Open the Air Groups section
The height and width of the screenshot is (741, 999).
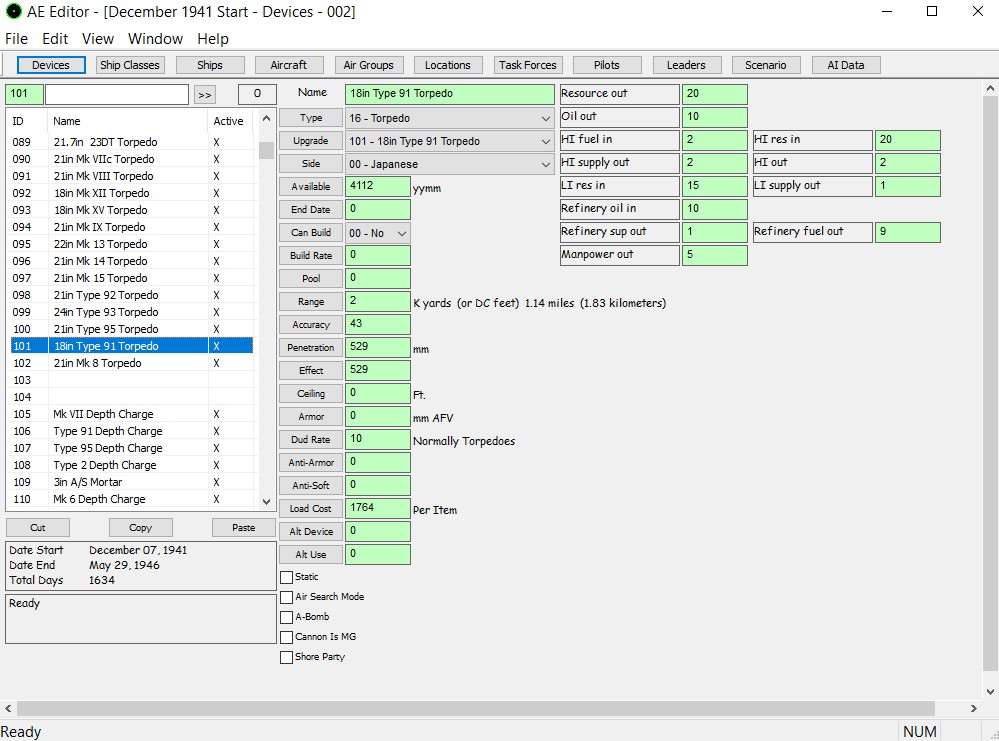click(x=368, y=65)
